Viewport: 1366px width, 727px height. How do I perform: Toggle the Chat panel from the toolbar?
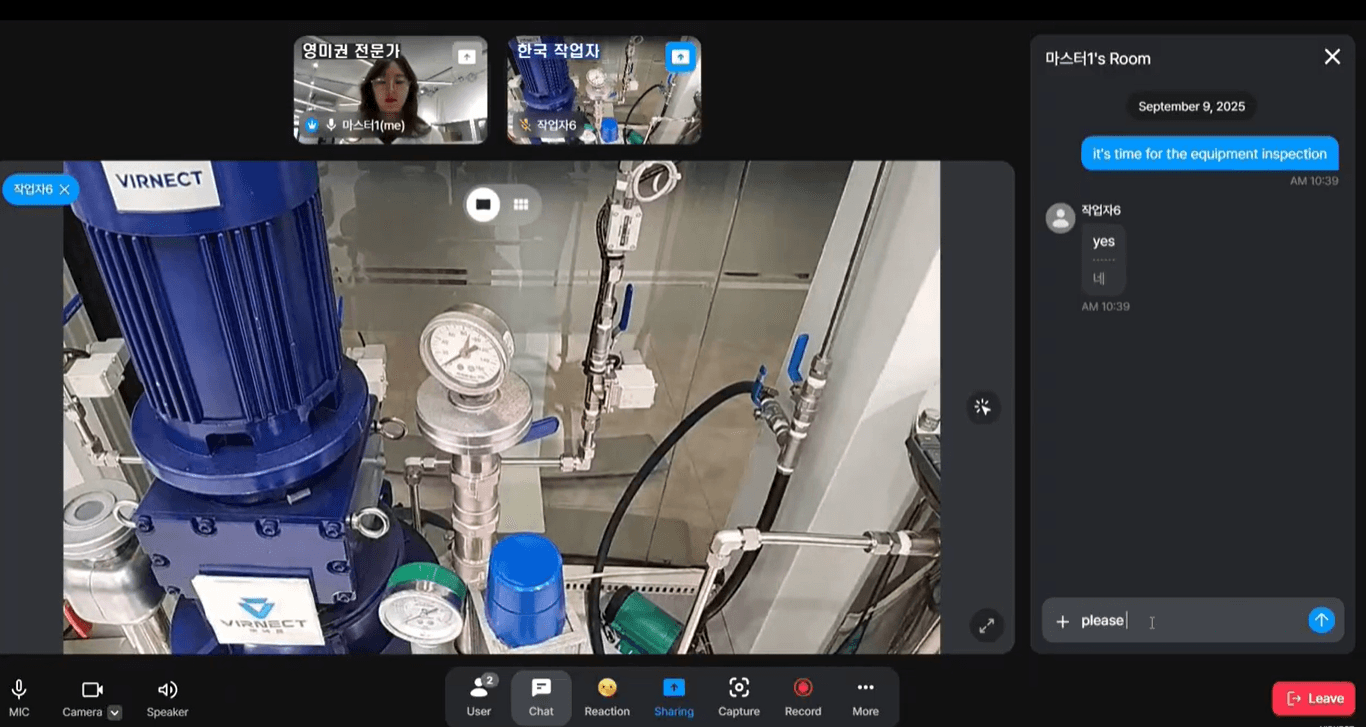click(x=541, y=697)
